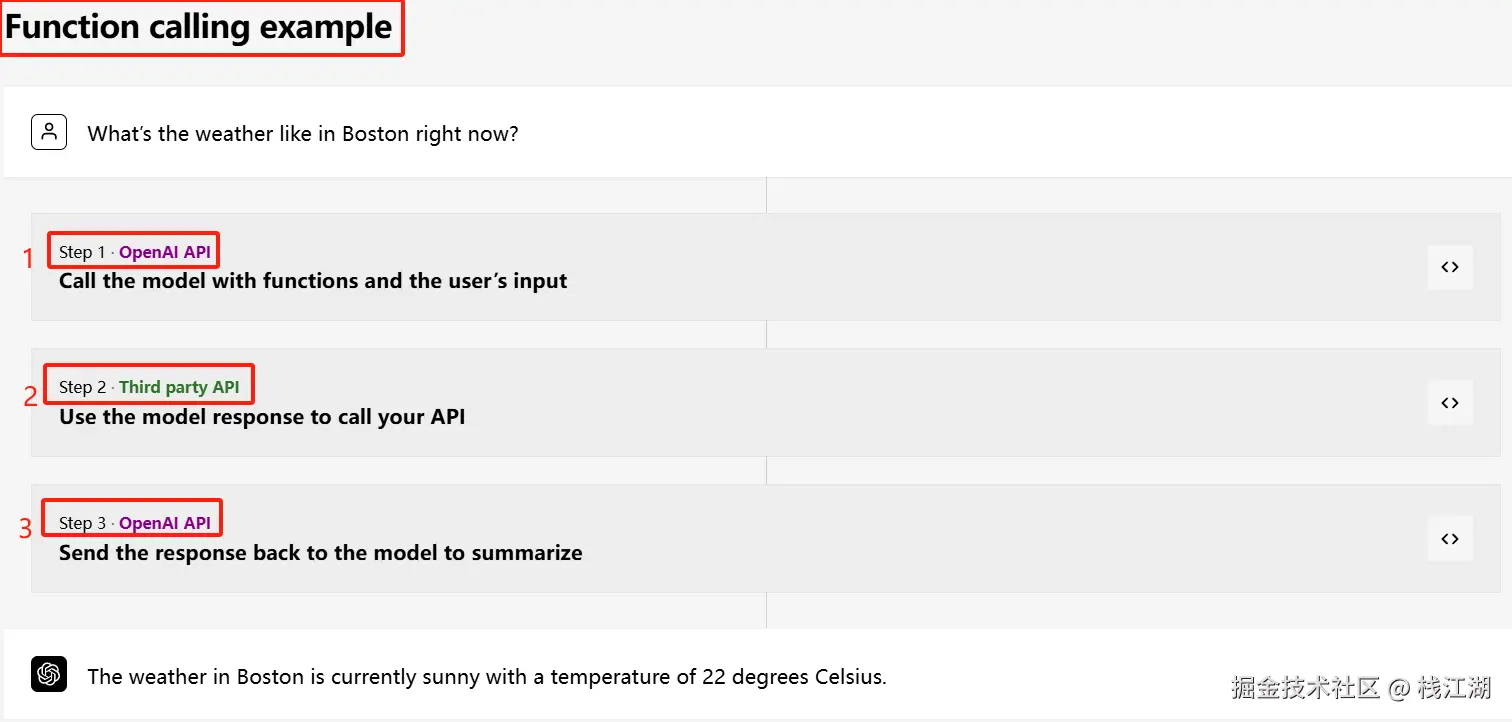Expand "Use the model response to call your API"
Screen dimensions: 1512x722
click(262, 417)
